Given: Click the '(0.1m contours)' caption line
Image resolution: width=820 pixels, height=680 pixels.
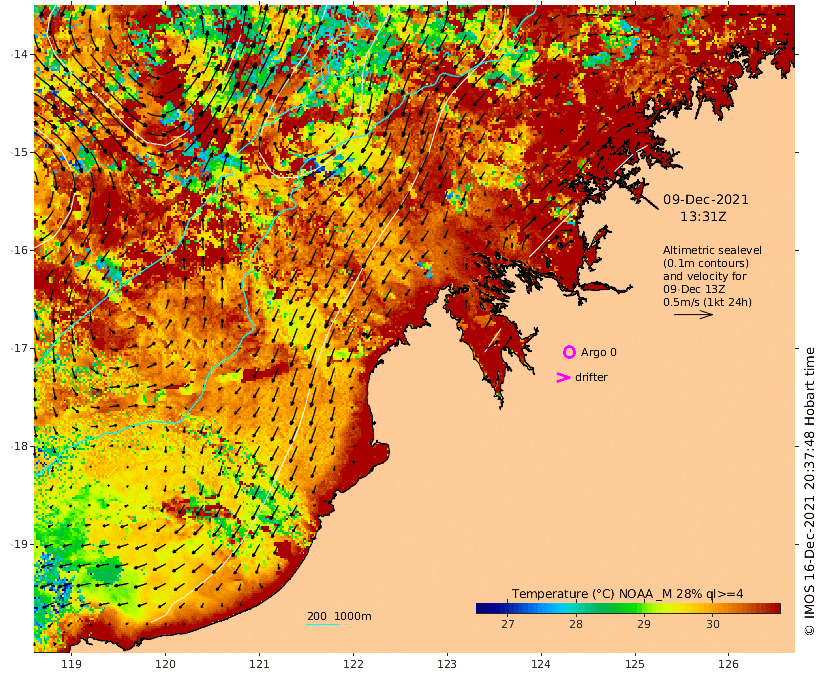Looking at the screenshot, I should point(706,263).
